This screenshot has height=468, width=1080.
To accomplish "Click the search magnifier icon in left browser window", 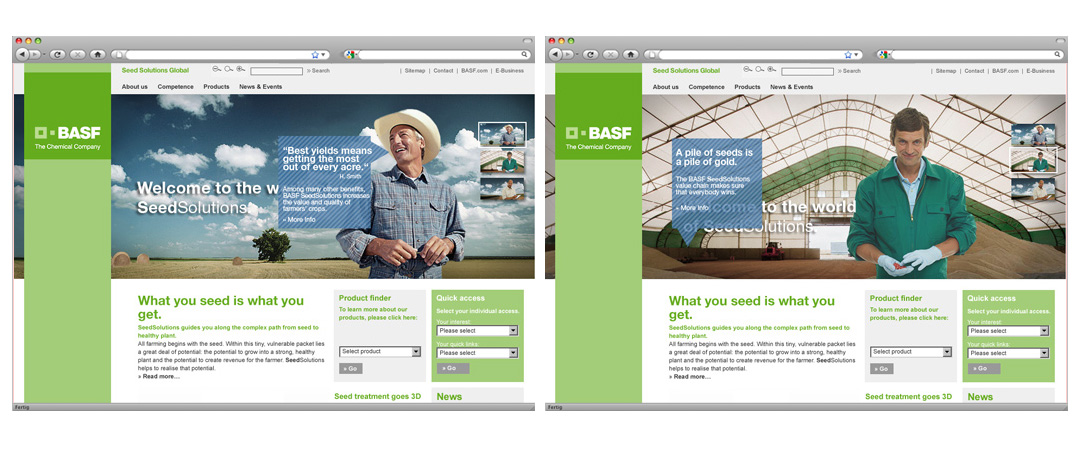I will tap(524, 54).
